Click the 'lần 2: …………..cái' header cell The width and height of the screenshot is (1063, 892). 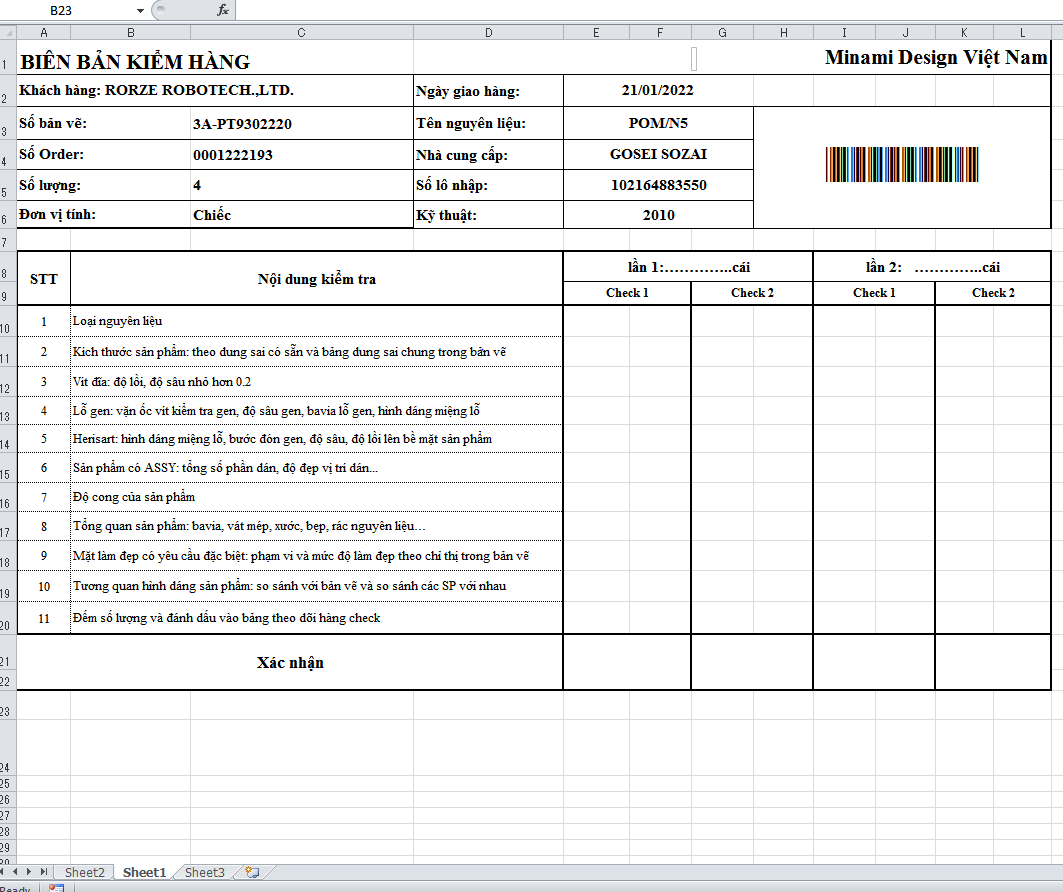[932, 267]
